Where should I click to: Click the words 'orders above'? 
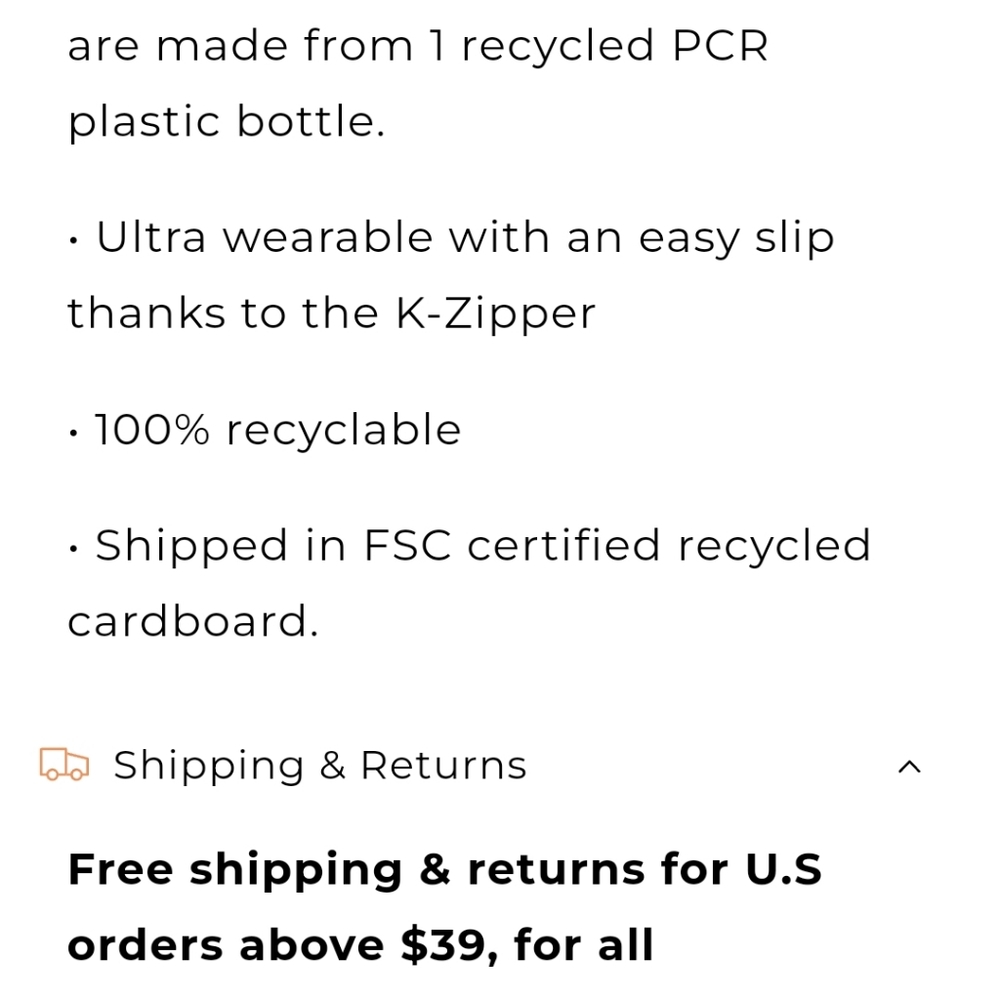click(x=226, y=945)
